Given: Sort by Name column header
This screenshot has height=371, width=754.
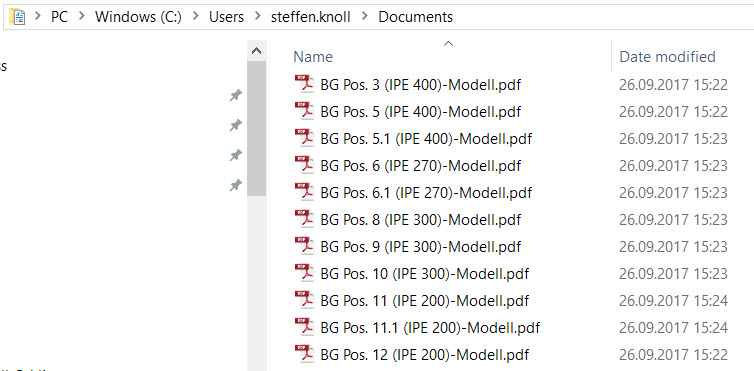Looking at the screenshot, I should [313, 57].
